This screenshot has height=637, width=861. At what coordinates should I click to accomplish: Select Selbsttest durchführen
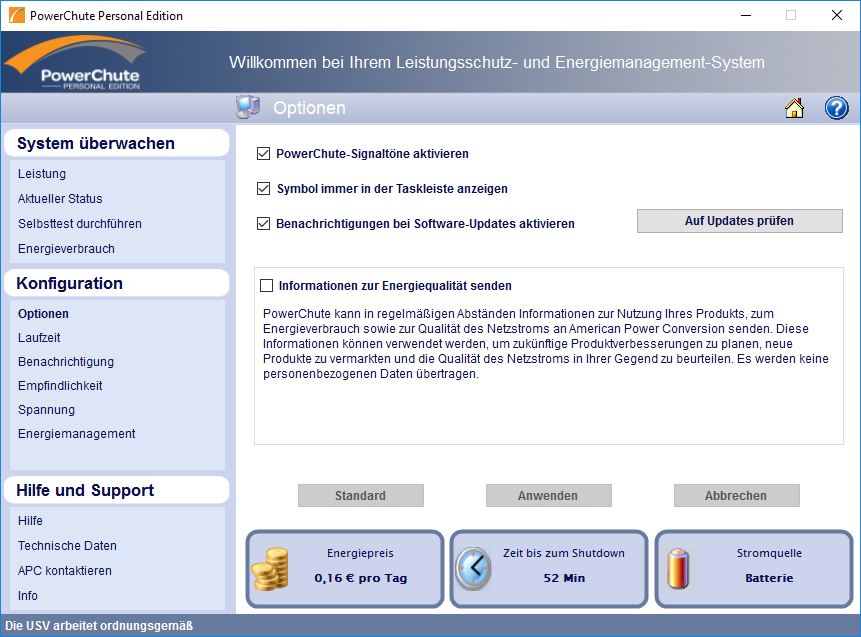point(80,224)
